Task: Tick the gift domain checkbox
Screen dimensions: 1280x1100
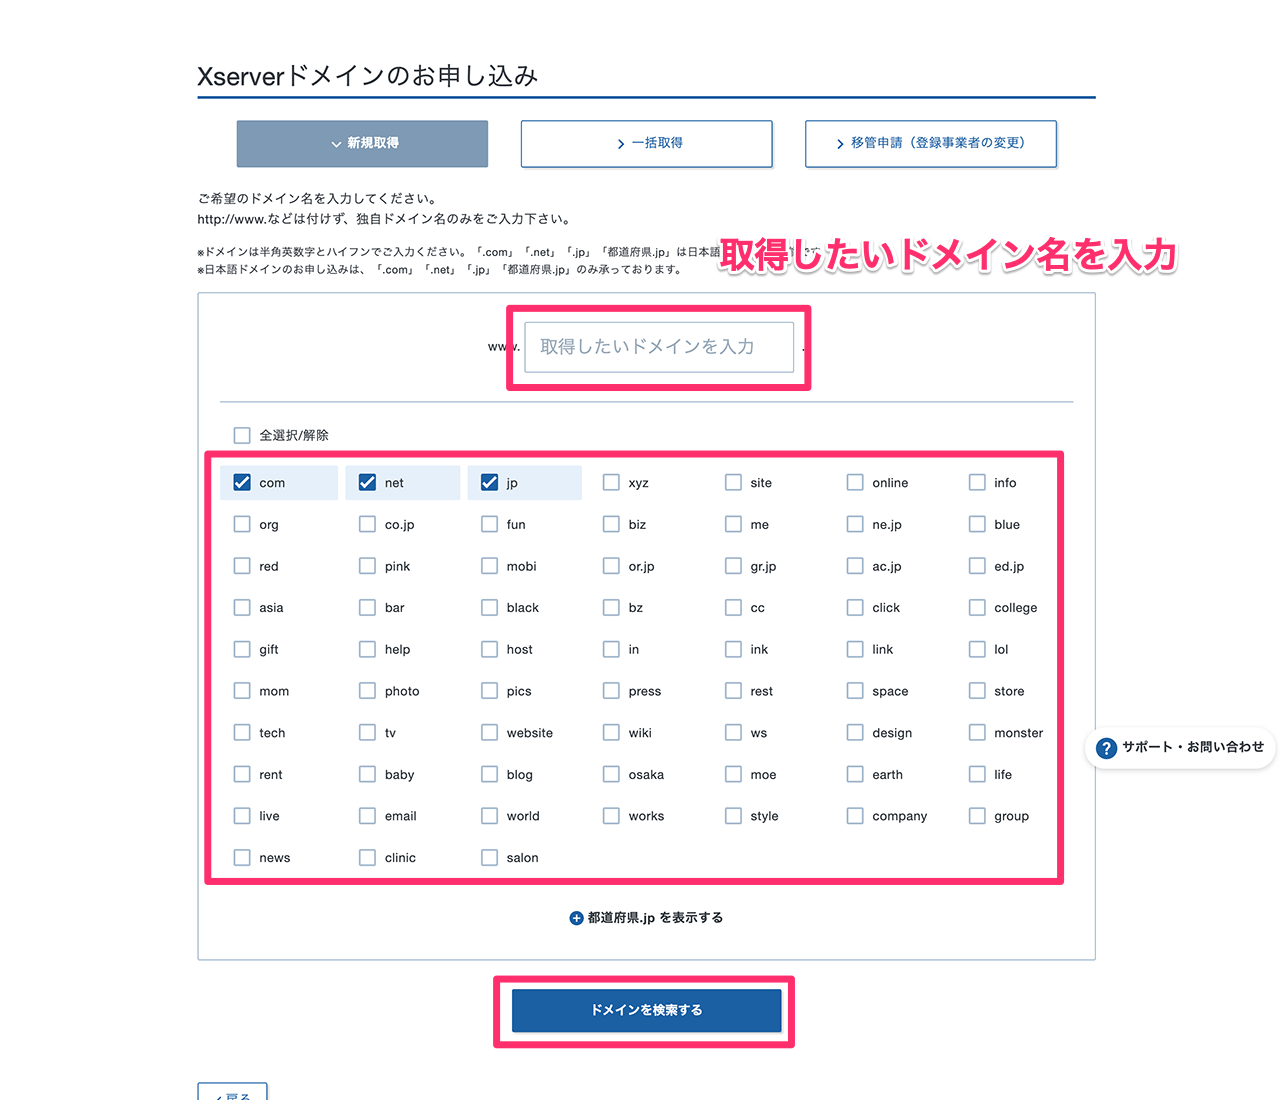Action: [x=242, y=649]
